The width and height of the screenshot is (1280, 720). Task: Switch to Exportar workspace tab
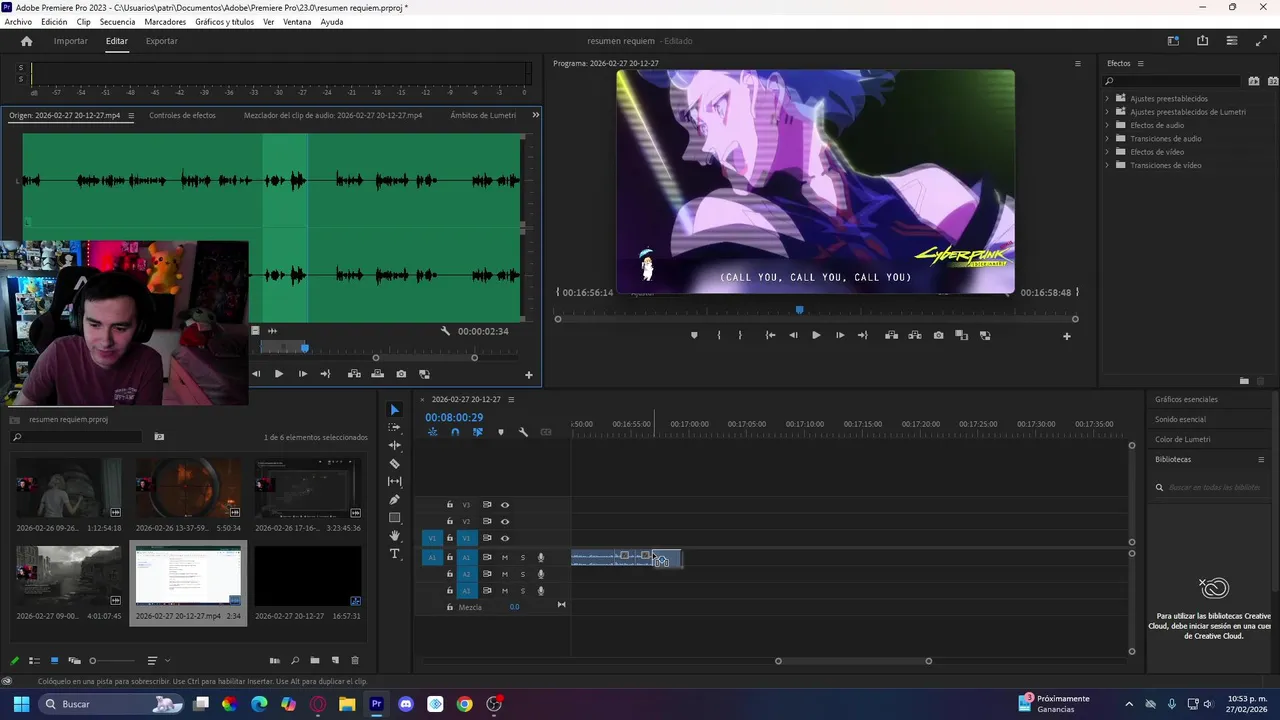[x=161, y=41]
